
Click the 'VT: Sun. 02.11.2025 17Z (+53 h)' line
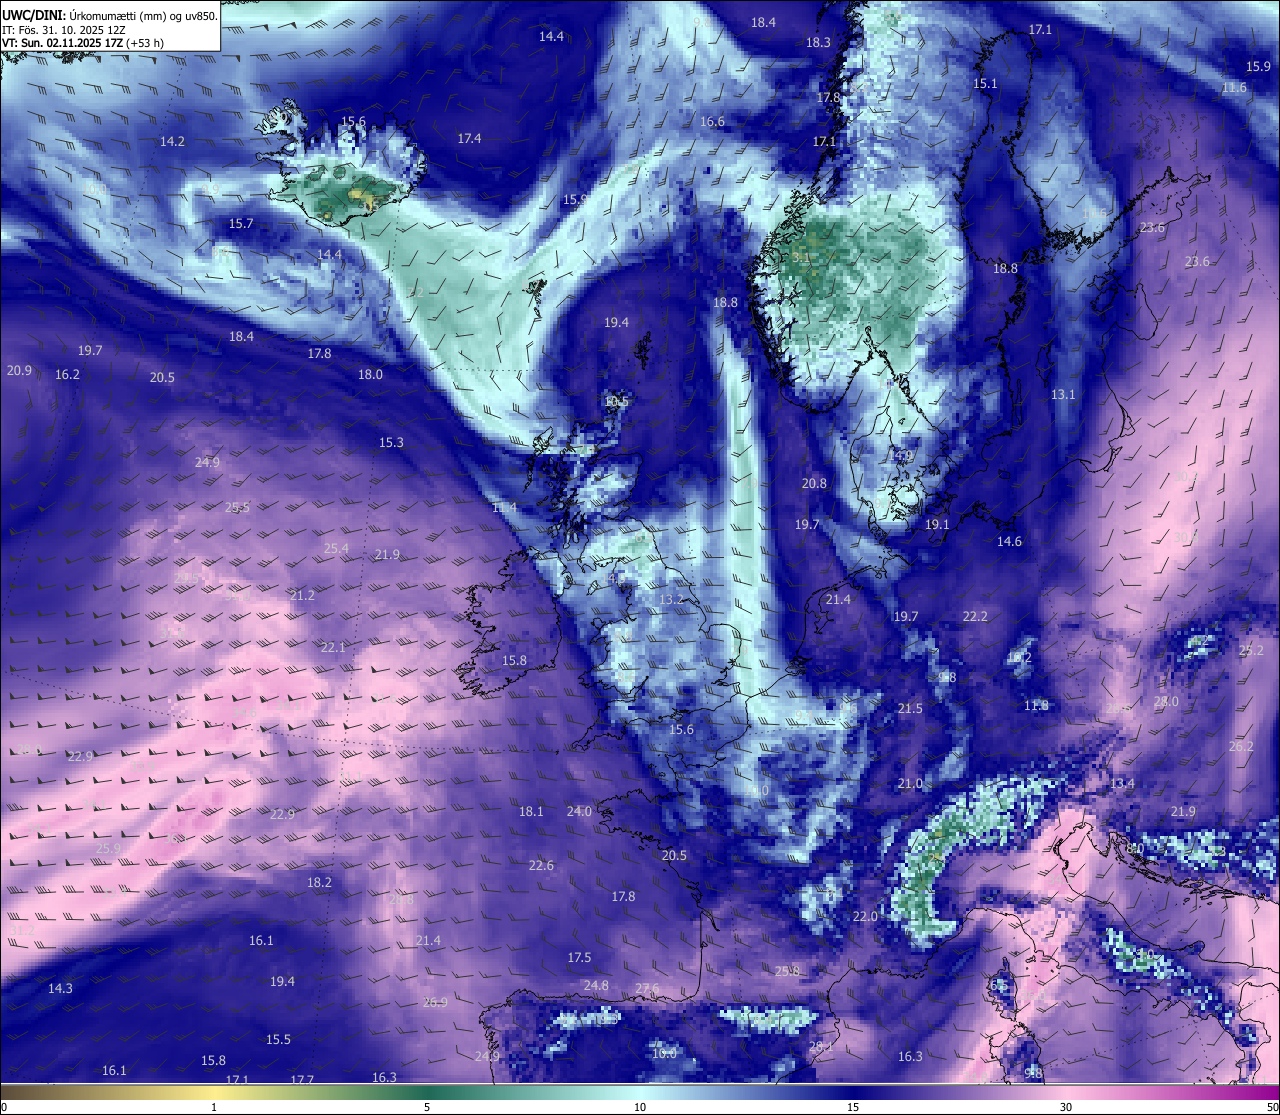pos(83,43)
